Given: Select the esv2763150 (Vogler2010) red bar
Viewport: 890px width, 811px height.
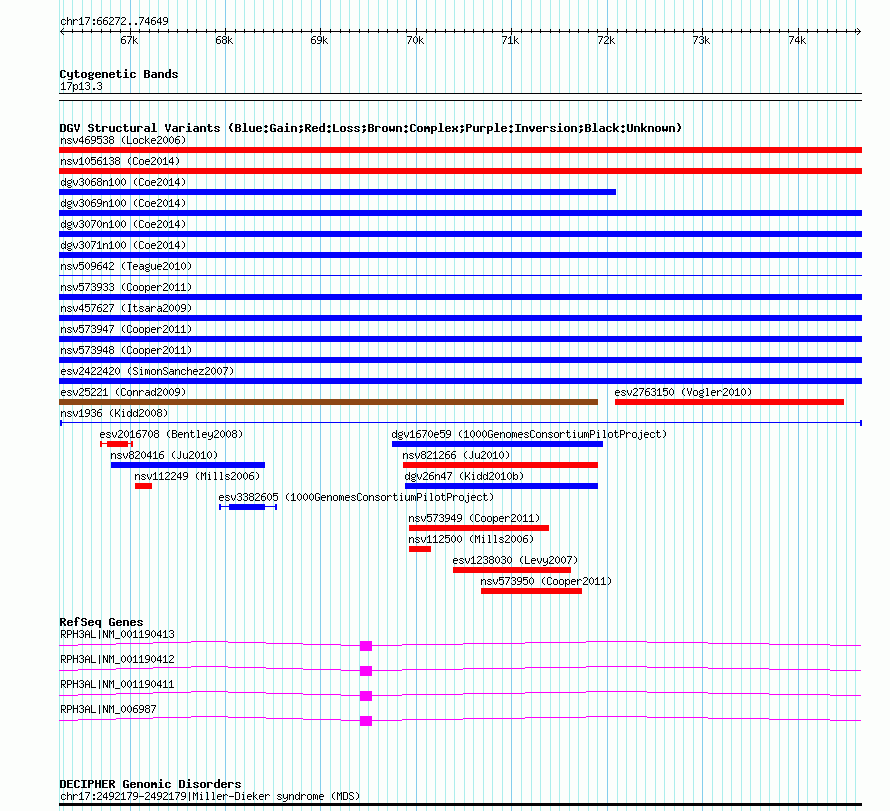Looking at the screenshot, I should click(729, 402).
